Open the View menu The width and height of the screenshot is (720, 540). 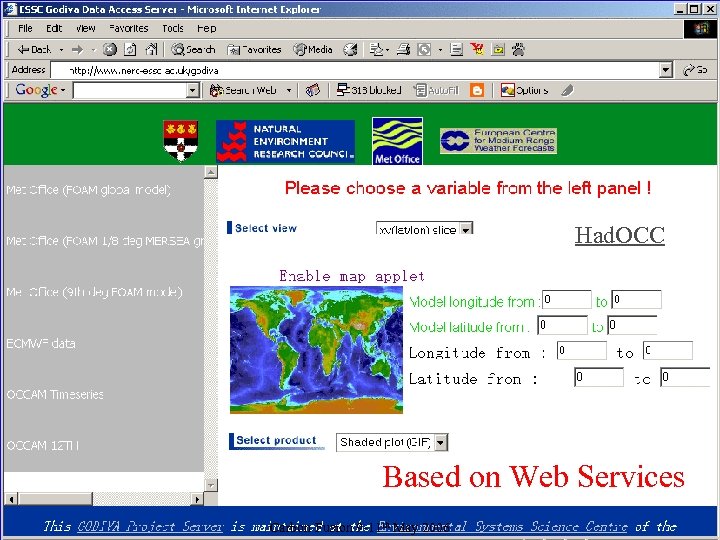pos(85,28)
